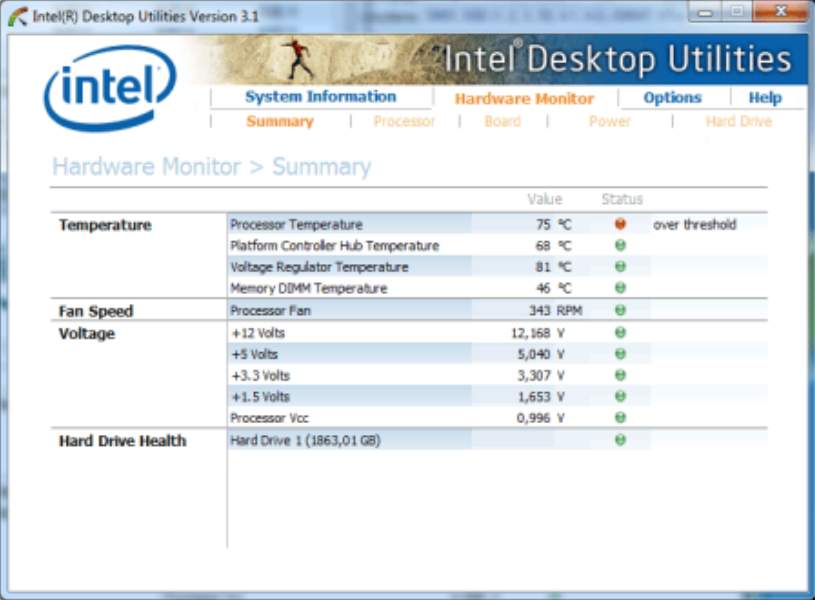Click Hard Drive 1 green health icon

[x=620, y=440]
